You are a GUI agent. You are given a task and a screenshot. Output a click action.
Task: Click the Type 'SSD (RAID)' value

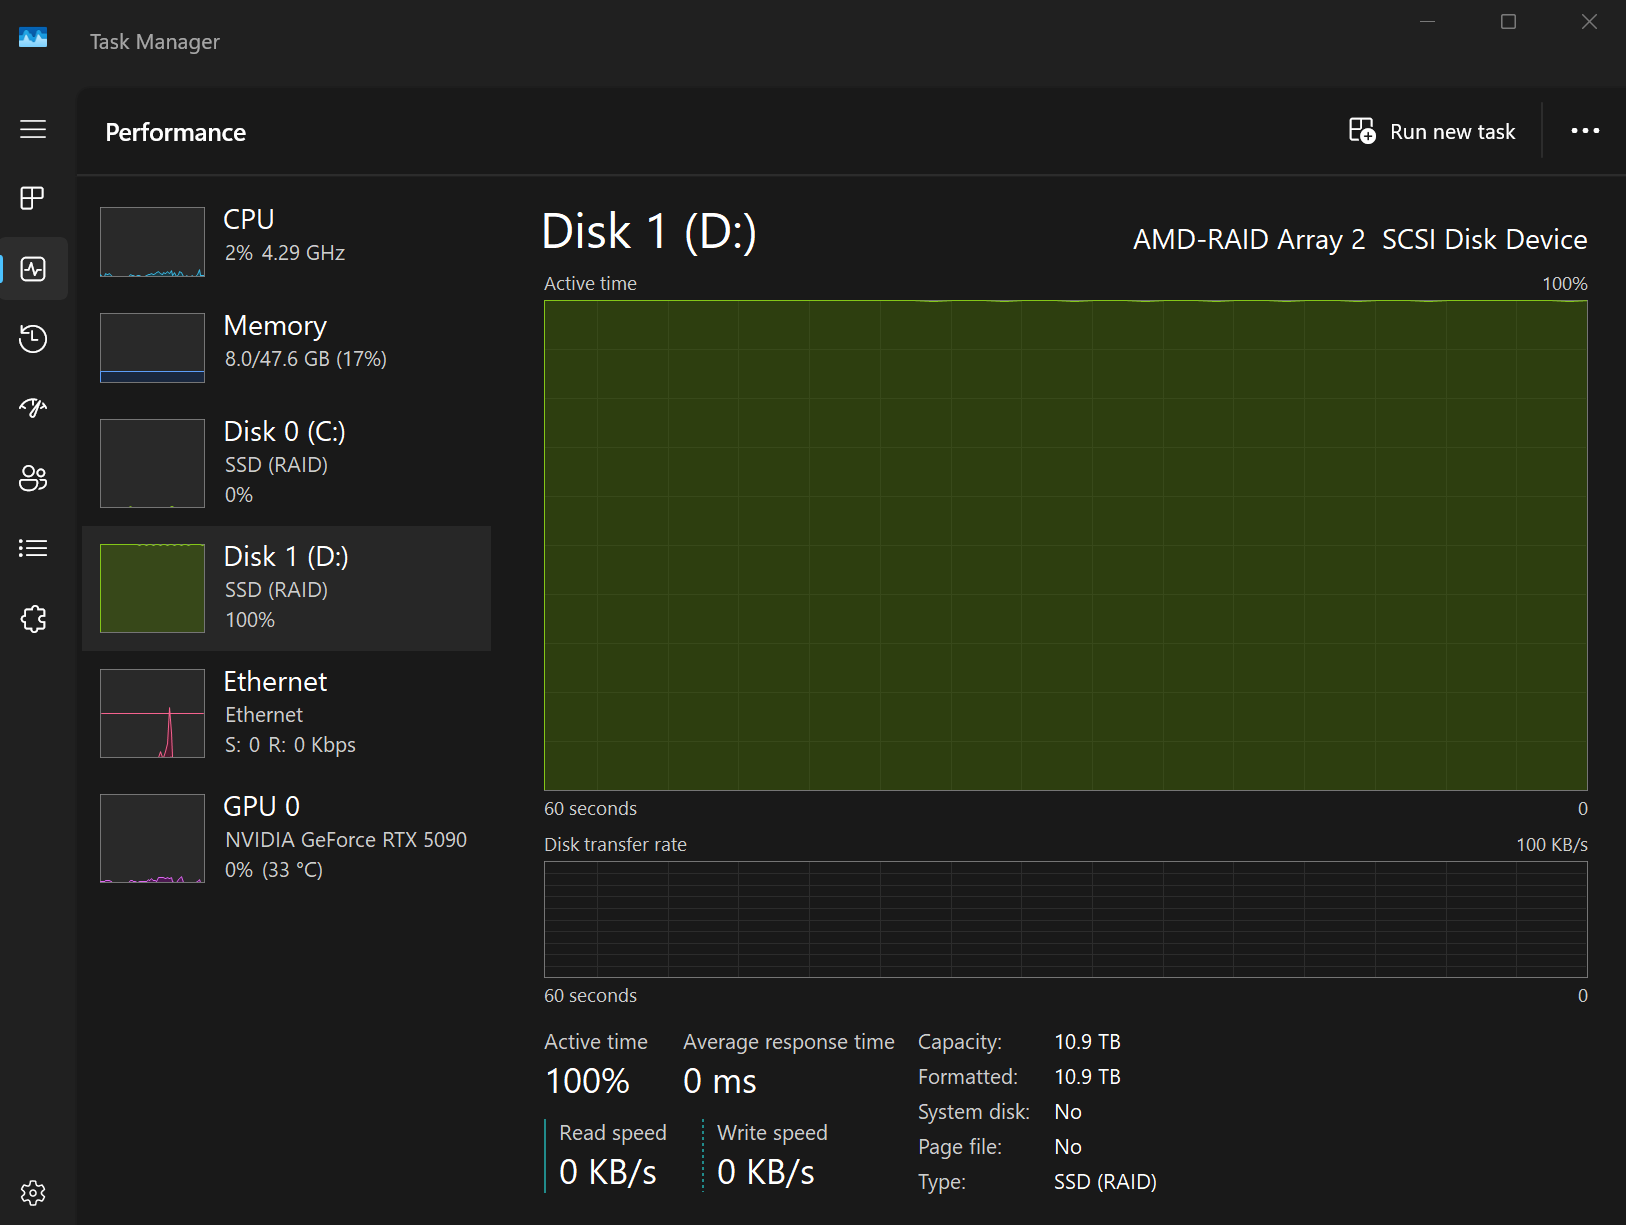pos(1105,1182)
